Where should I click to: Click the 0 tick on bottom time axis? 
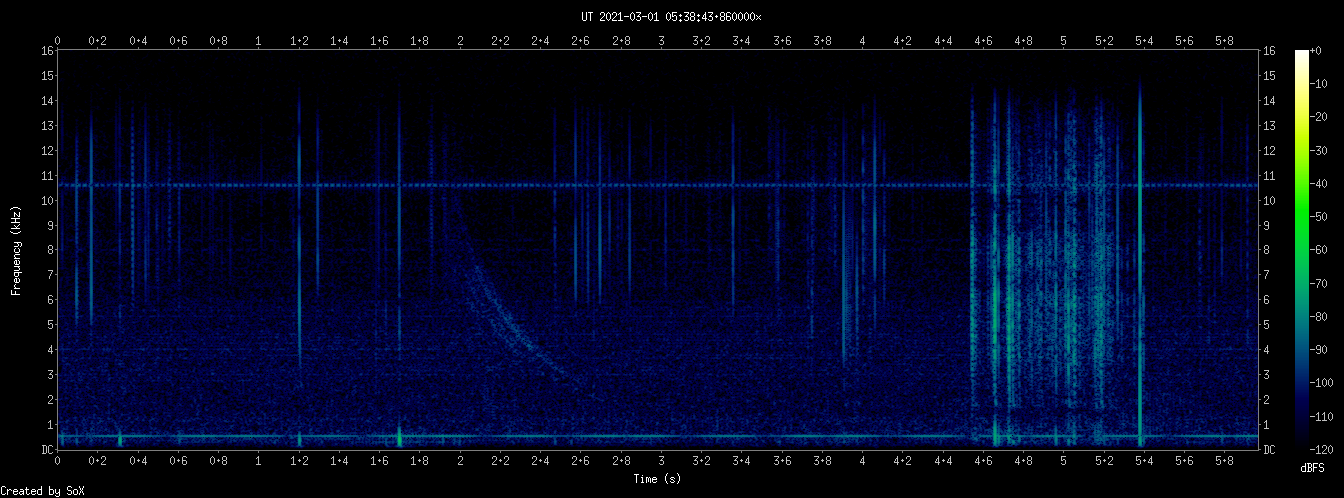(x=58, y=460)
